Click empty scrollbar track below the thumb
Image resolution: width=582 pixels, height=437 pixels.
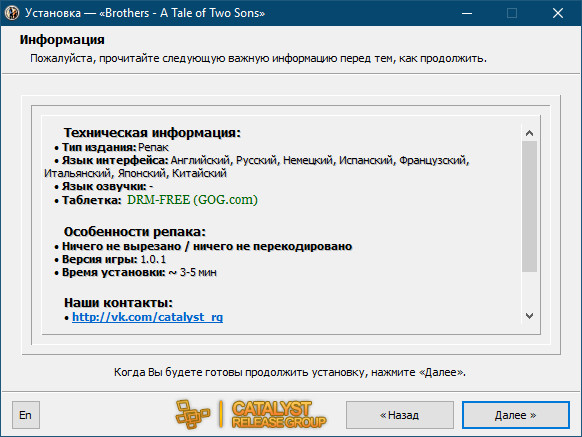(x=529, y=290)
